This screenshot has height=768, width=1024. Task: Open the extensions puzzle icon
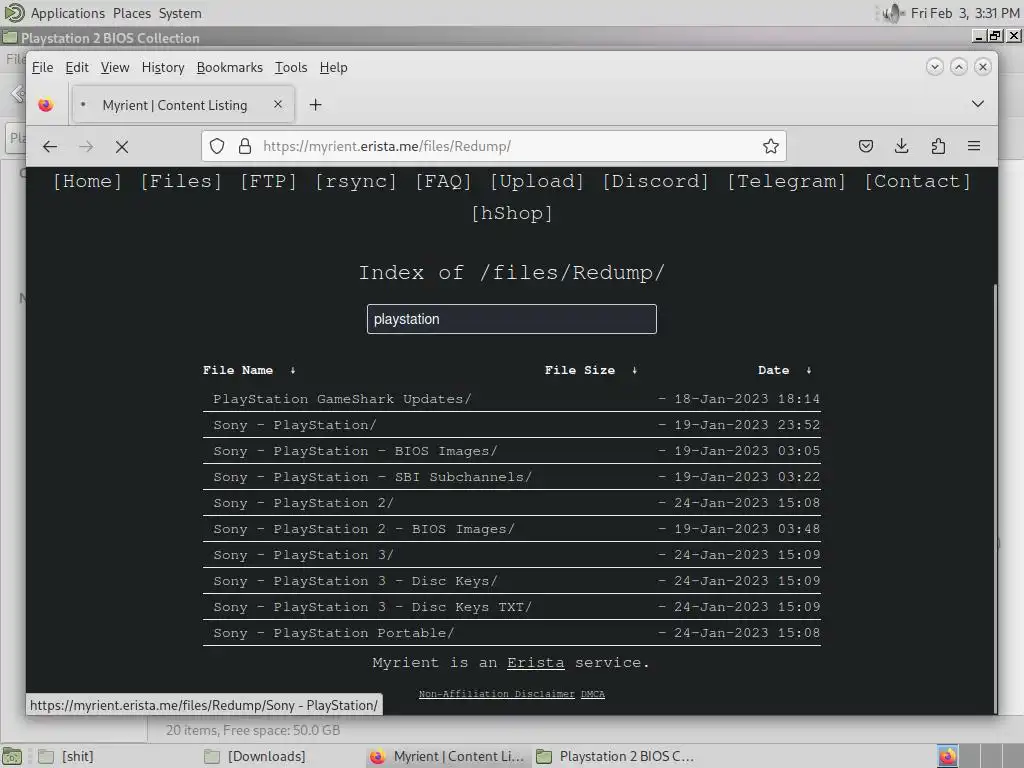938,146
